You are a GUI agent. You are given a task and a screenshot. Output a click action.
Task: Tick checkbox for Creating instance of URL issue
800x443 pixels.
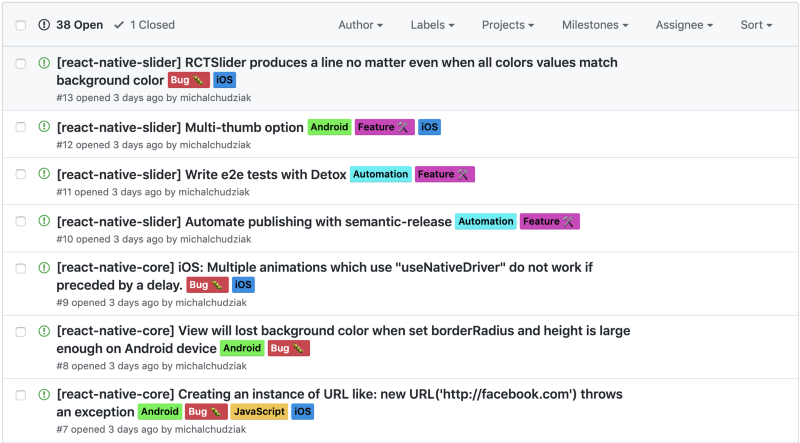click(20, 395)
